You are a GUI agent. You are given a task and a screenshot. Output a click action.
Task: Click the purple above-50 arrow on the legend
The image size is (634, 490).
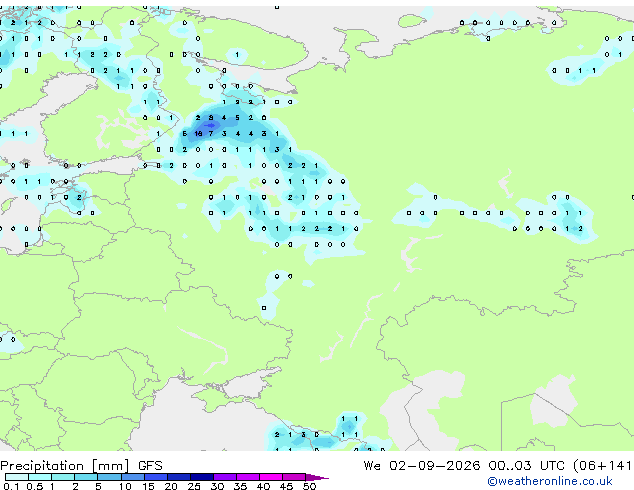click(317, 477)
